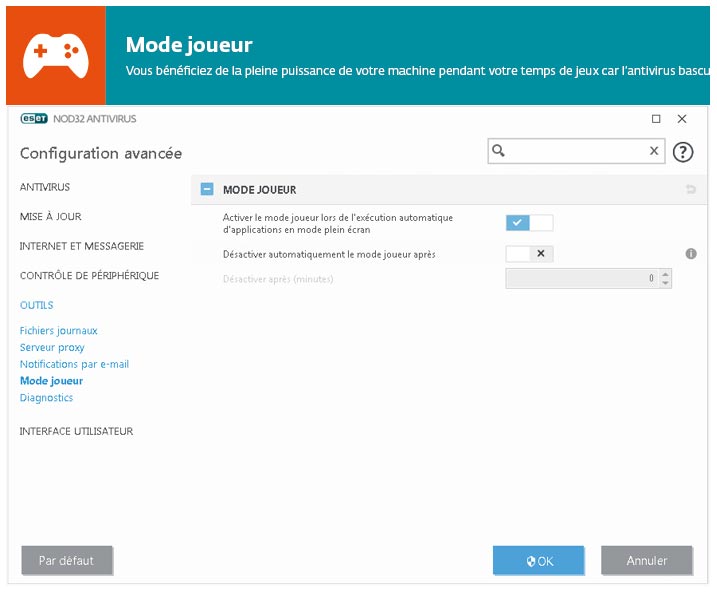Increase the minutes value with up arrow

click(666, 274)
